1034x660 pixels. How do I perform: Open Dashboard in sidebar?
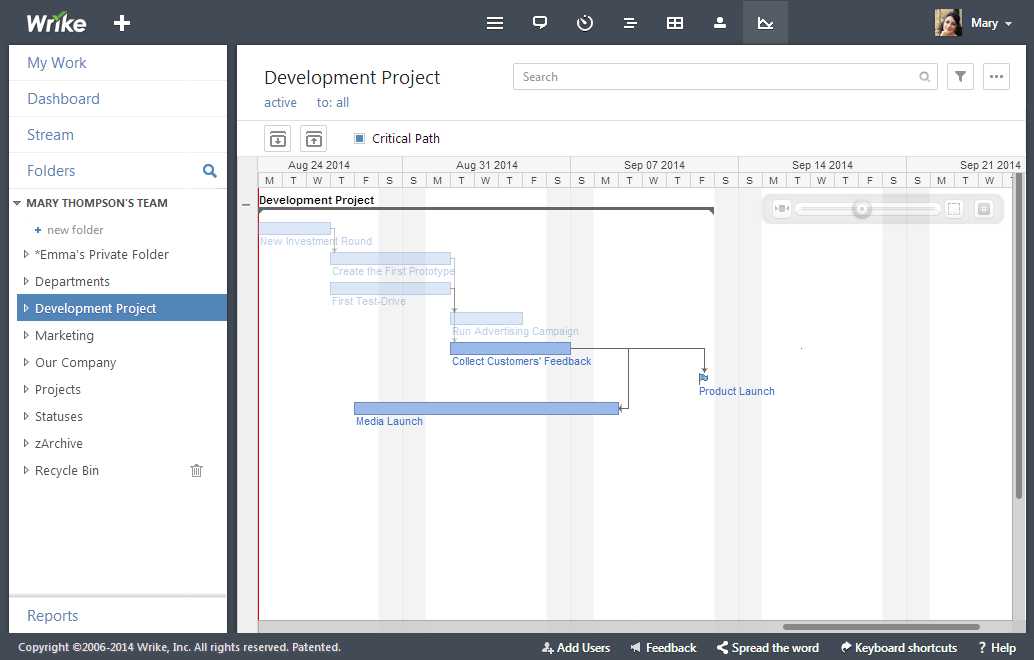(x=63, y=99)
